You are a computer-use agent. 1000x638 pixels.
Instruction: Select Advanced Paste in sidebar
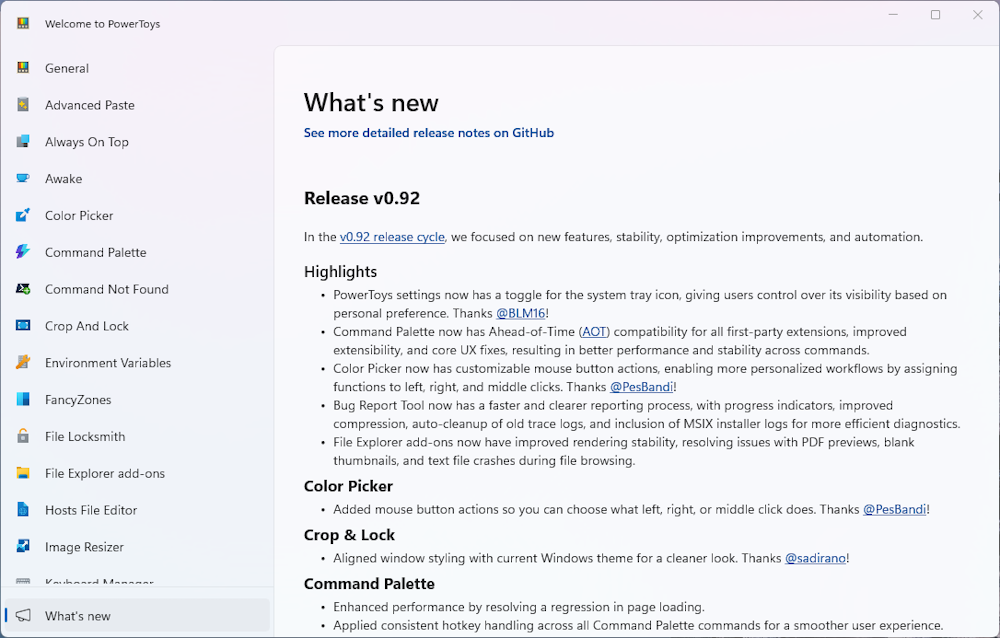click(x=137, y=105)
